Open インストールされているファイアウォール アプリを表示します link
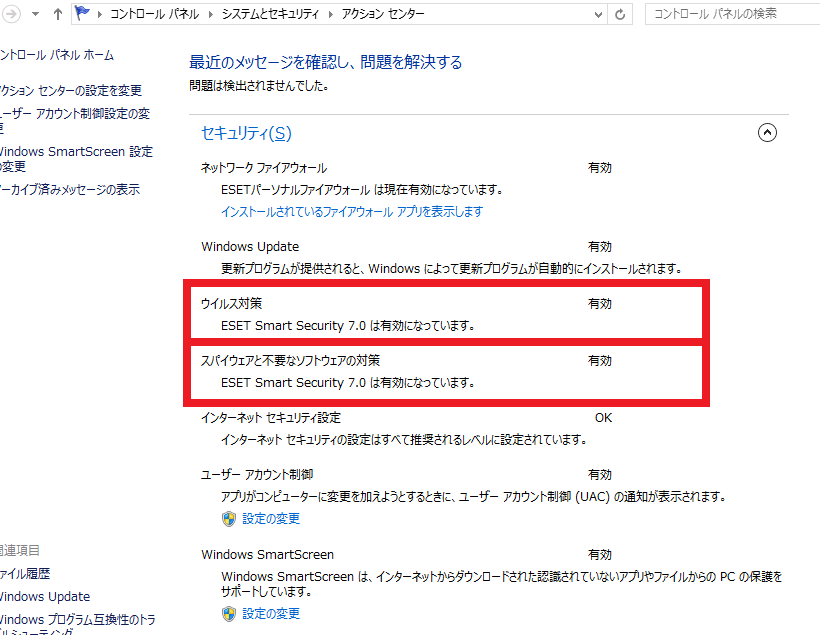Screen dimensions: 820x635 [x=351, y=211]
